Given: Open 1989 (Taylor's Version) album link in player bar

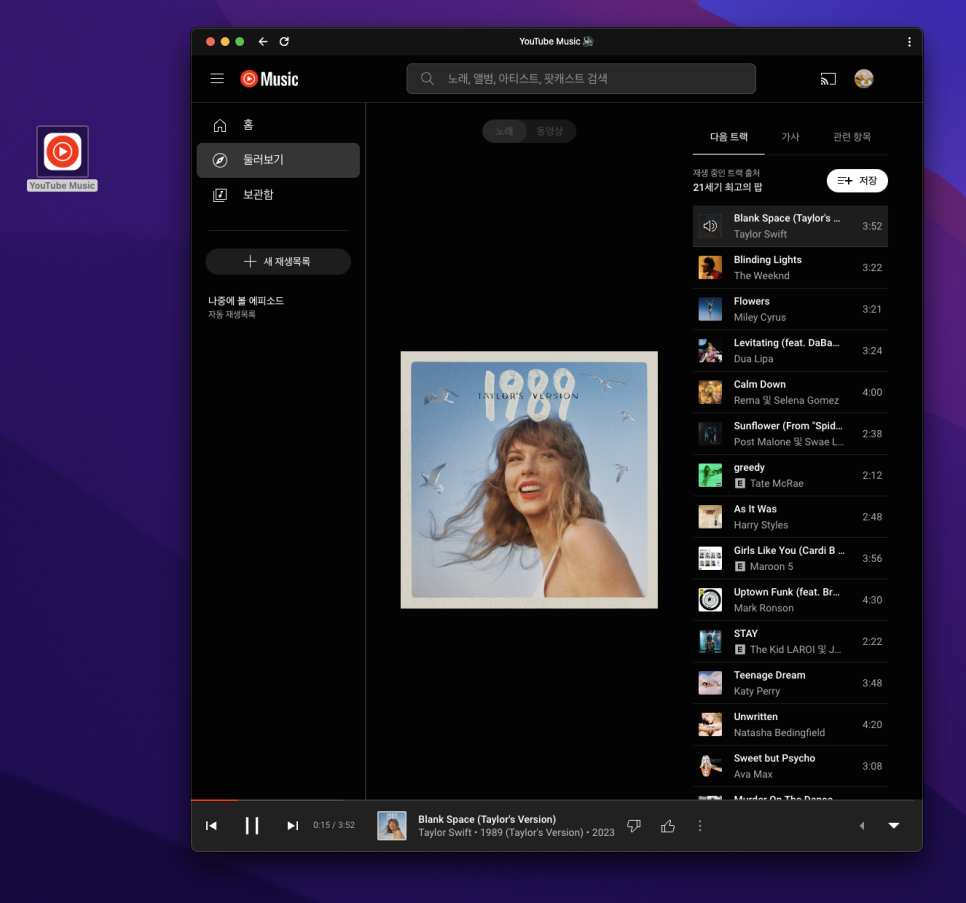Looking at the screenshot, I should pos(532,833).
